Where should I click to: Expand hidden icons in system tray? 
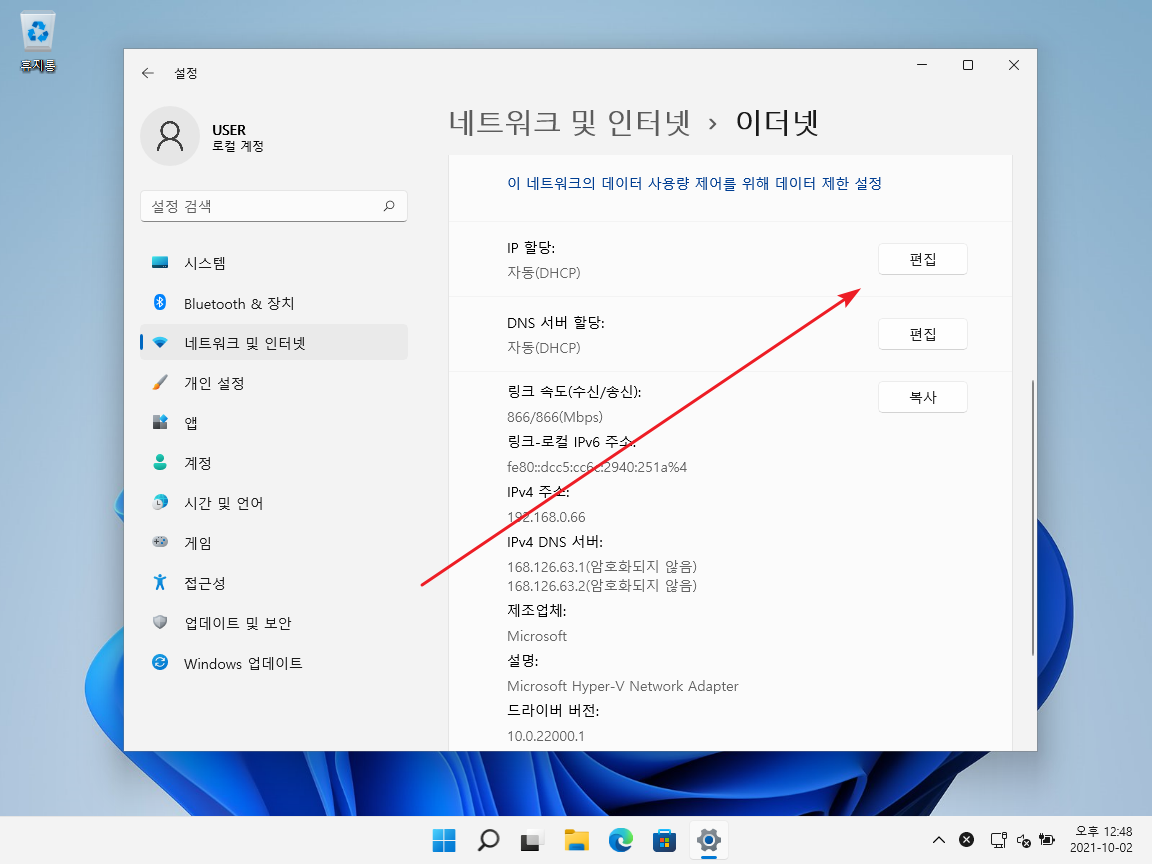[x=938, y=840]
